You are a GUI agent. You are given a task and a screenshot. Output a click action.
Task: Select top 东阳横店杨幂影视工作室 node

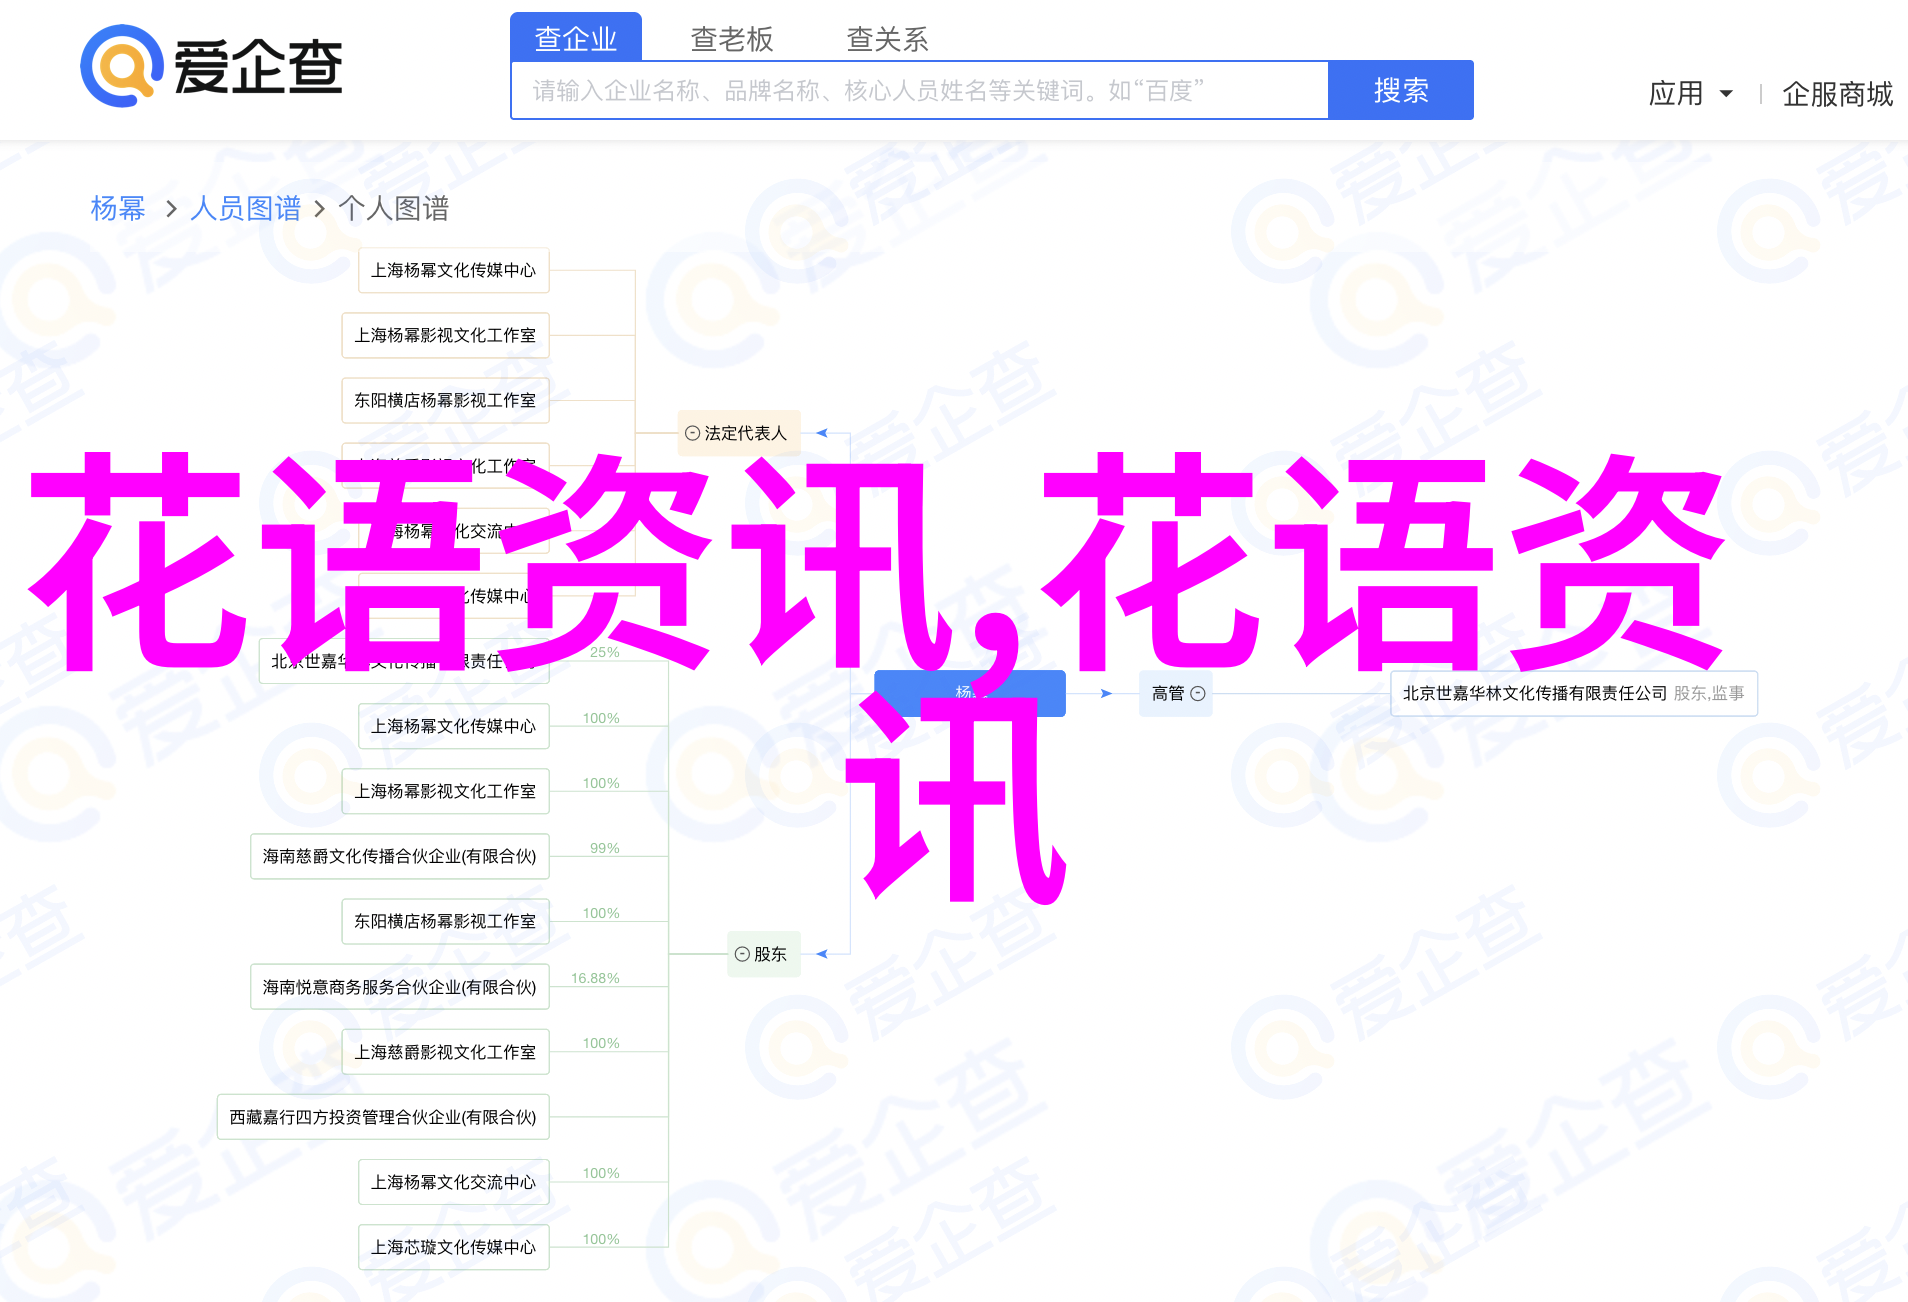point(446,400)
